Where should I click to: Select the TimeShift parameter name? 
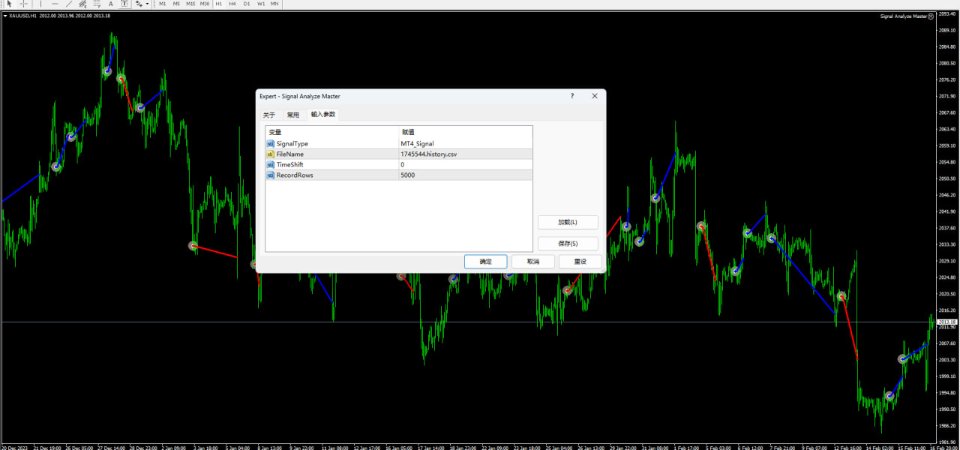(290, 165)
